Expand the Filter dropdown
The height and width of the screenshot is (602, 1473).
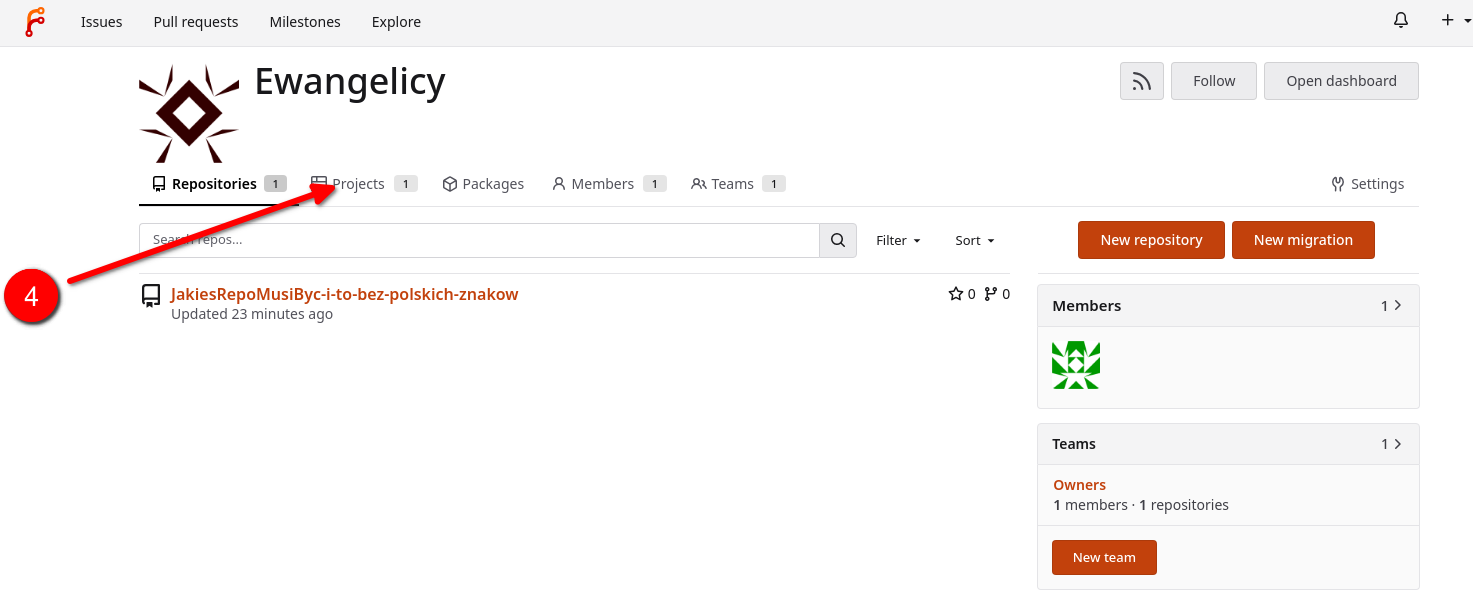898,240
